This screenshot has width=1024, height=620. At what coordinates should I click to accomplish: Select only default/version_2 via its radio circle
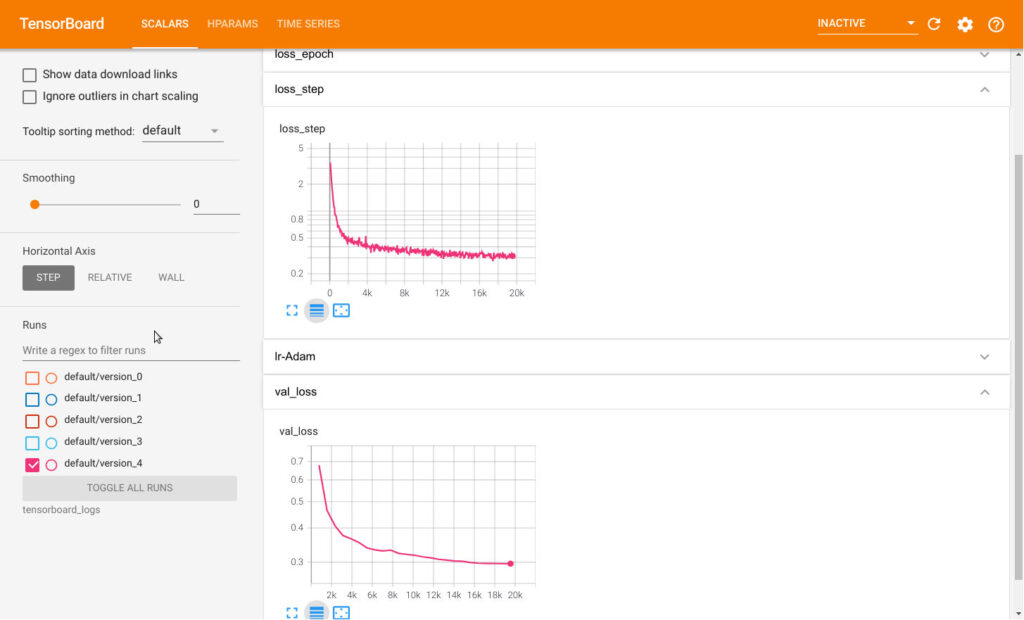pyautogui.click(x=51, y=421)
